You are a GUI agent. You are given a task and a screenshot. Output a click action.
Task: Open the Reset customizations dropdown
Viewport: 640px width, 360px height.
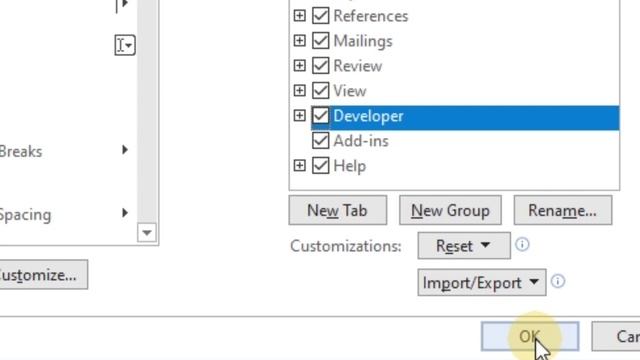[x=464, y=246]
